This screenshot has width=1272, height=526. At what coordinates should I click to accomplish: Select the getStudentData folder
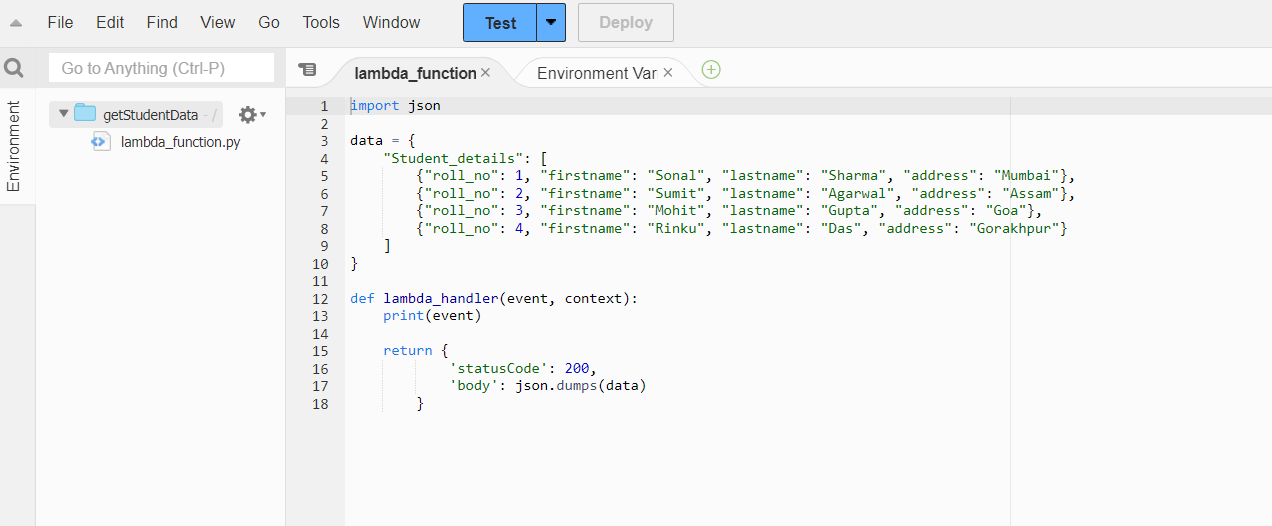[x=150, y=115]
